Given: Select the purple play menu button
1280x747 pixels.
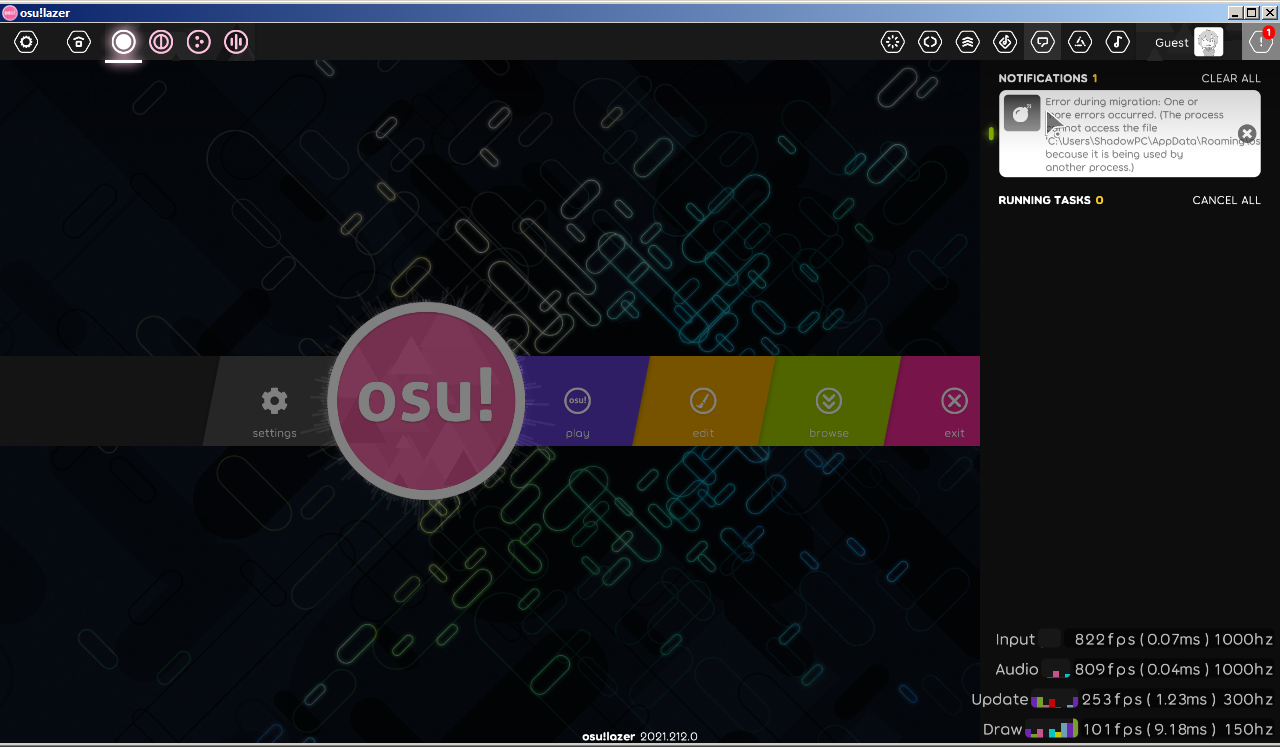Looking at the screenshot, I should [577, 401].
